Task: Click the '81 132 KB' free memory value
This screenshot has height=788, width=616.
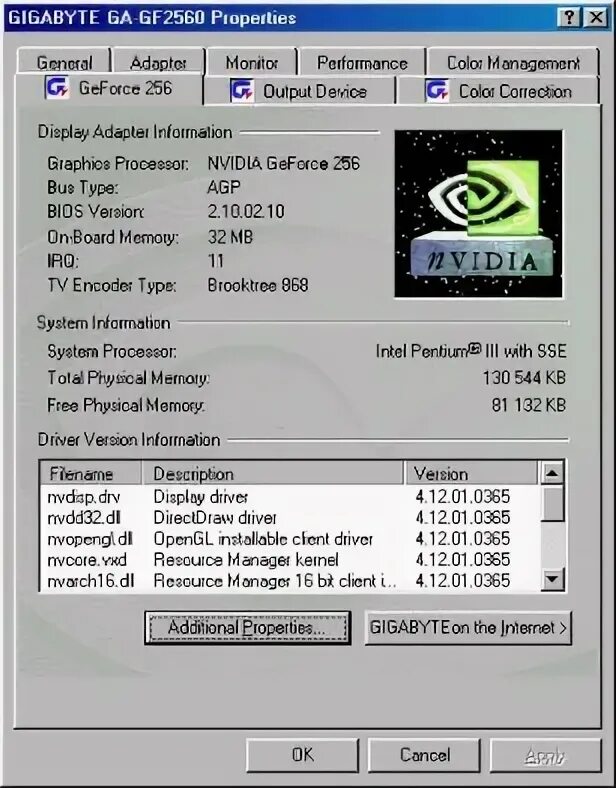Action: 529,405
